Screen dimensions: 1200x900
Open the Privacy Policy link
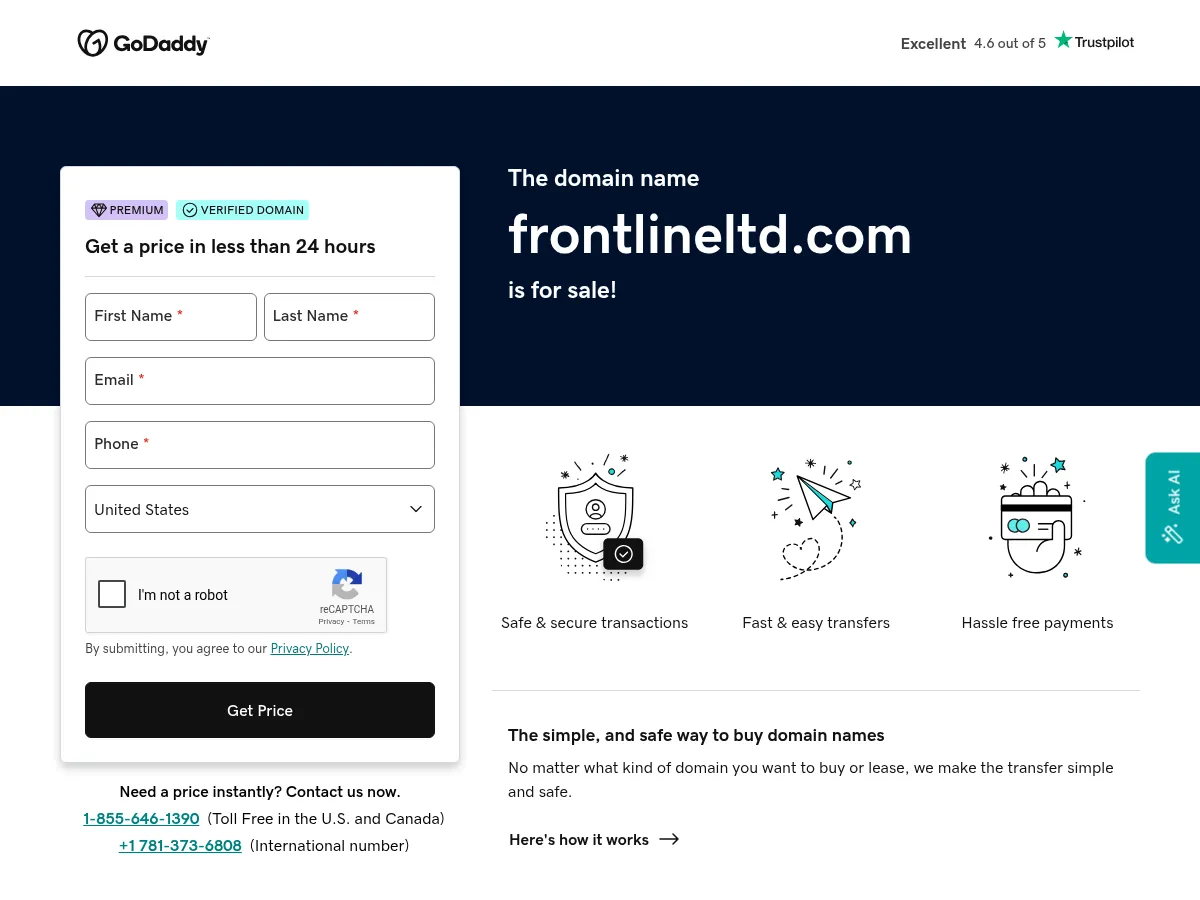[x=309, y=648]
